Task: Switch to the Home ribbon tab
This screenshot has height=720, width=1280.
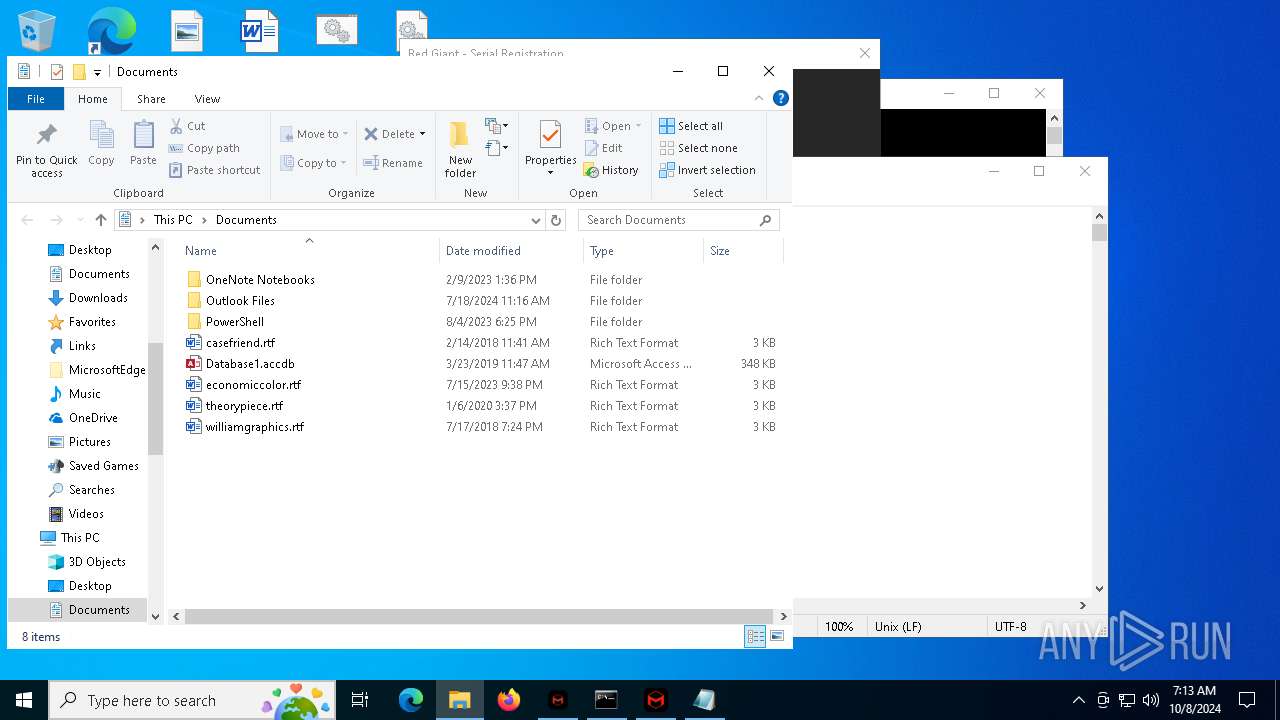Action: (x=93, y=99)
